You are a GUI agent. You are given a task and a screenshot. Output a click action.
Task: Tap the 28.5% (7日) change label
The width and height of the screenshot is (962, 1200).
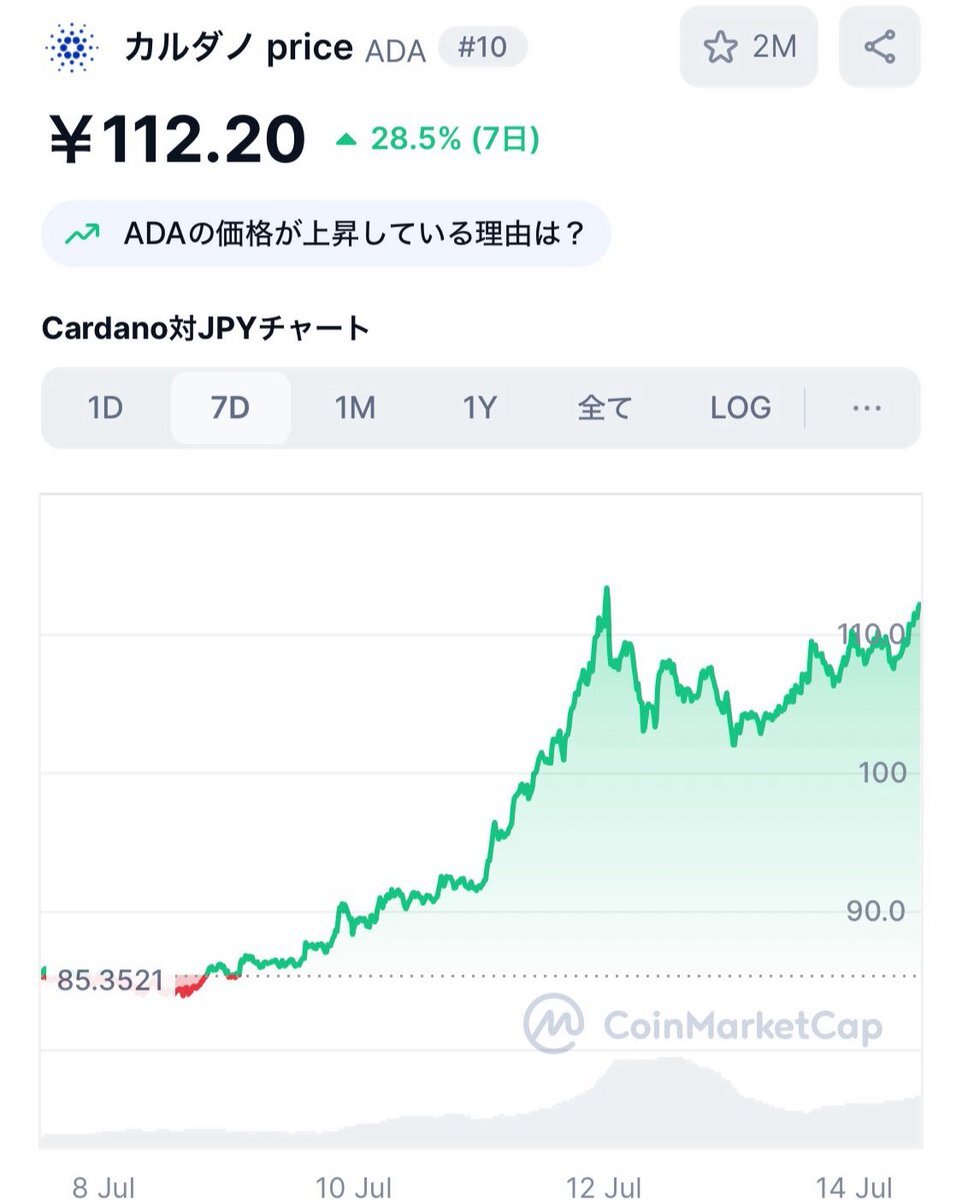[455, 139]
